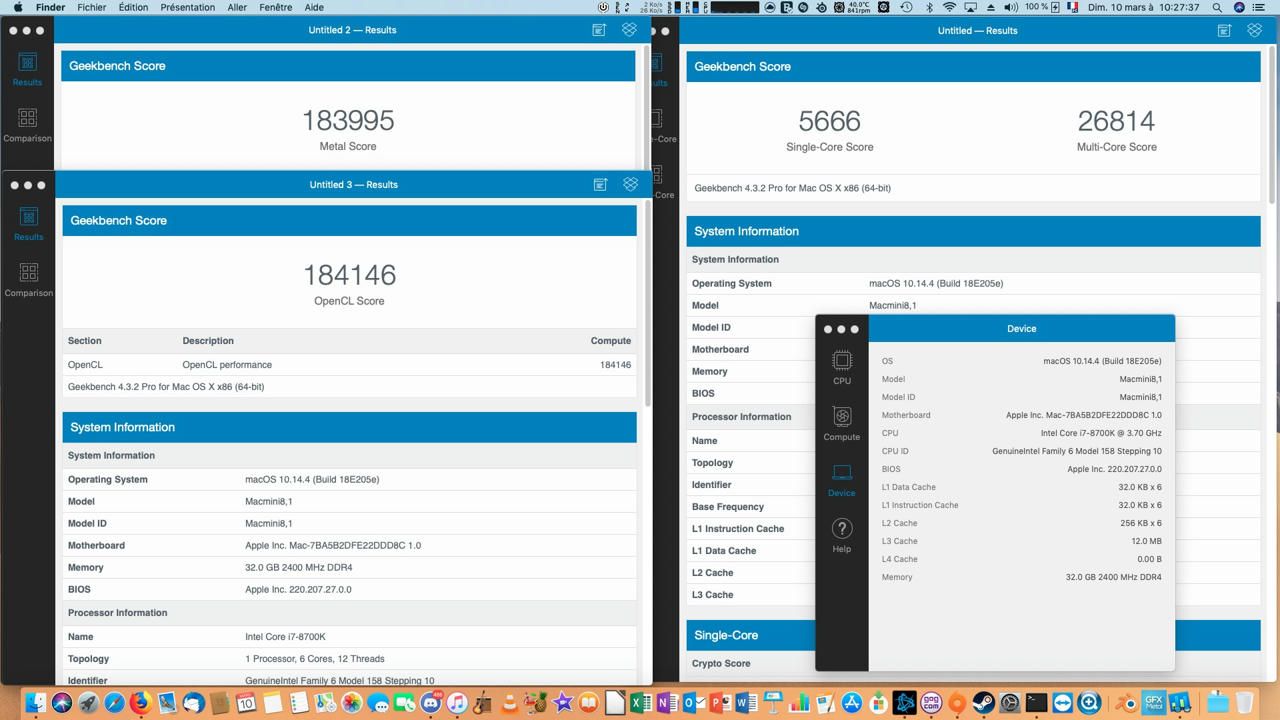This screenshot has width=1280, height=720.
Task: Open Safari from the Dock
Action: click(x=114, y=703)
